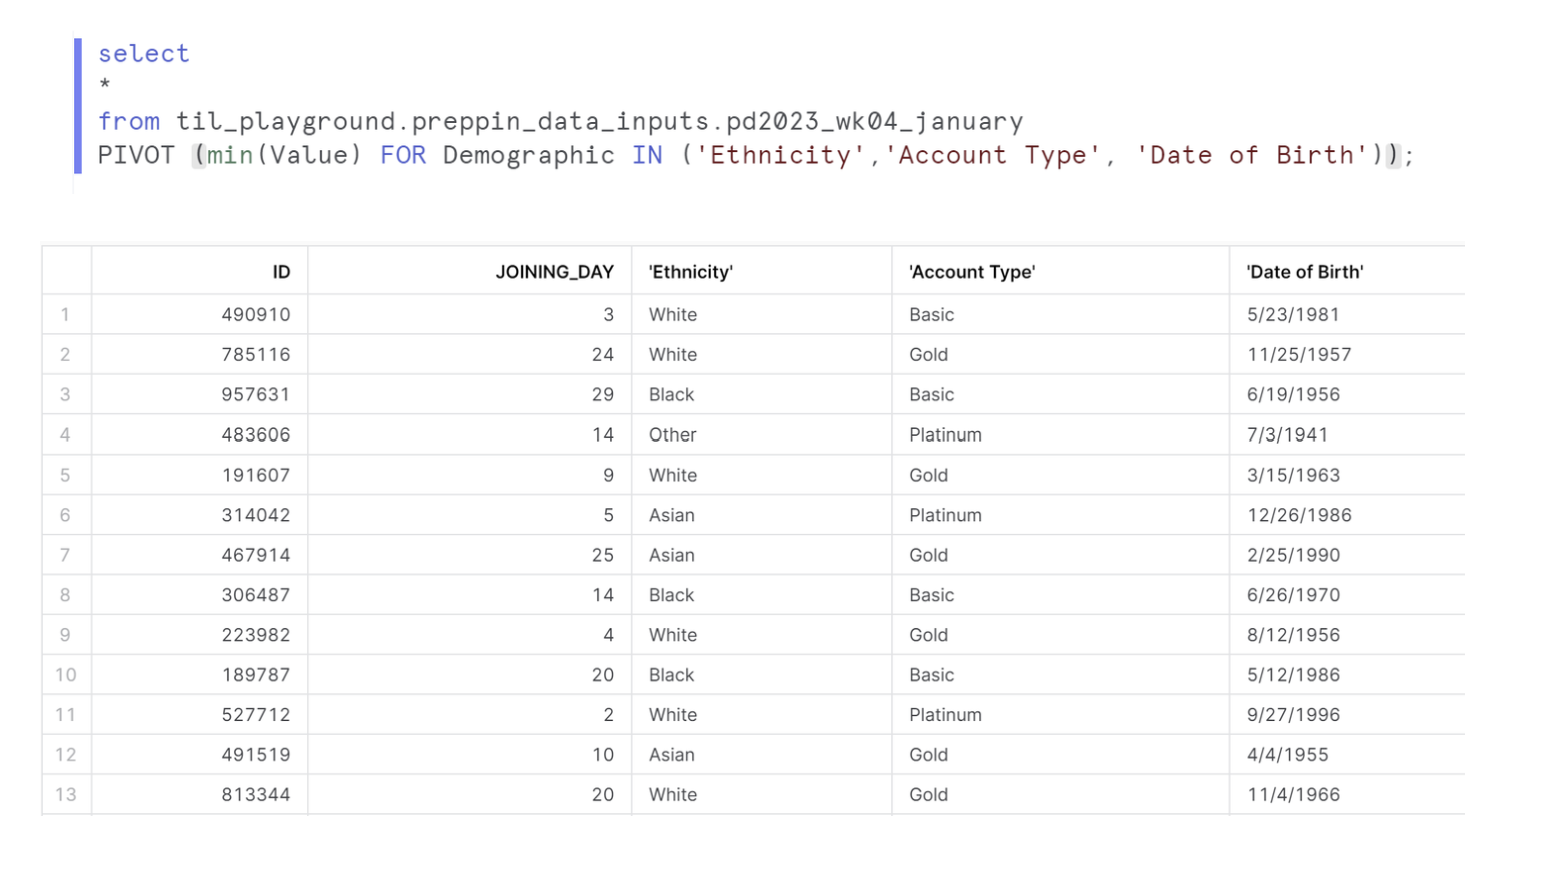Click the select keyword in the query

pyautogui.click(x=143, y=54)
